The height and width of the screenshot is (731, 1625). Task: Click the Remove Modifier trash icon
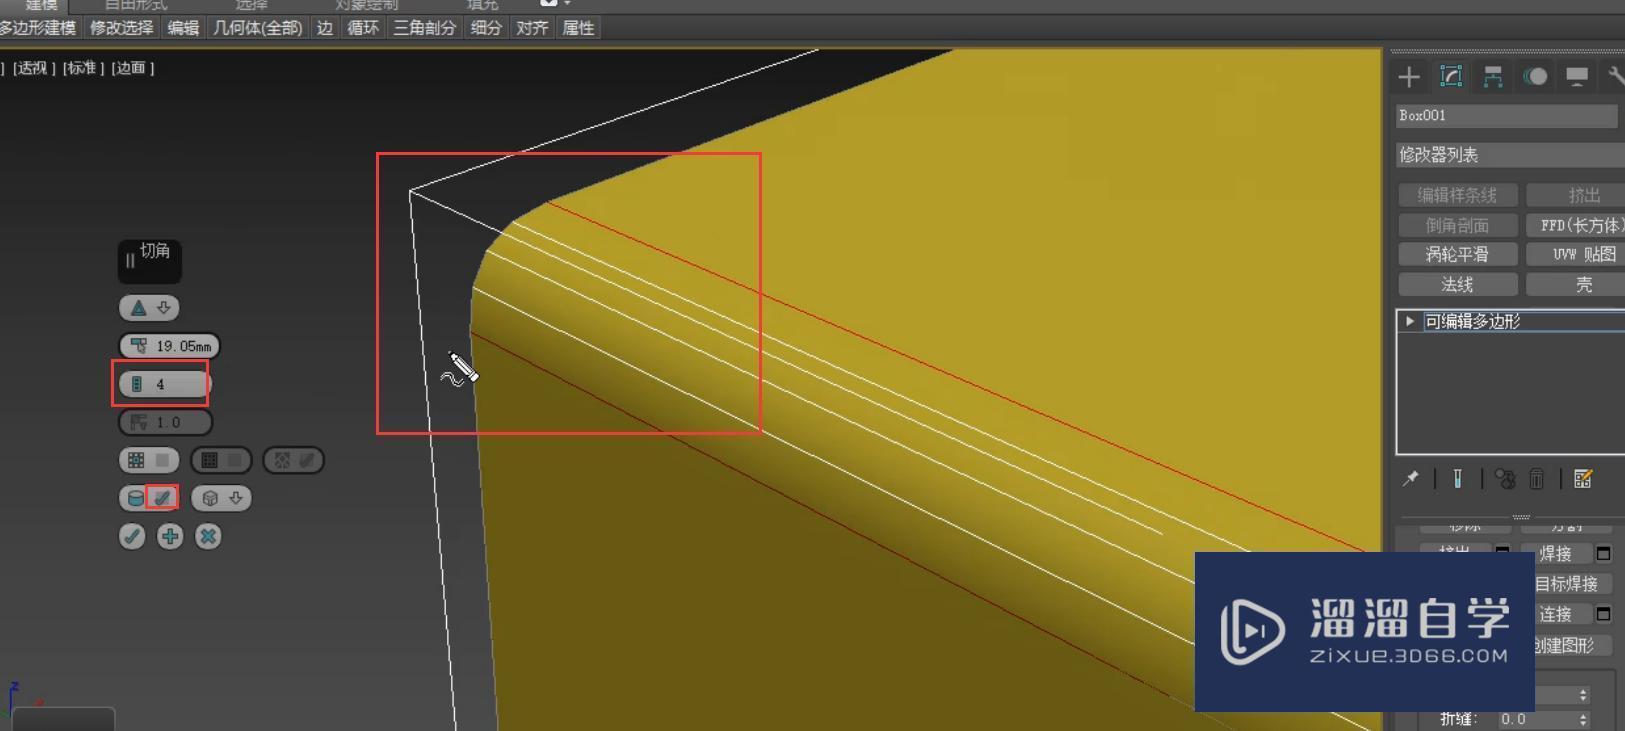coord(1537,479)
